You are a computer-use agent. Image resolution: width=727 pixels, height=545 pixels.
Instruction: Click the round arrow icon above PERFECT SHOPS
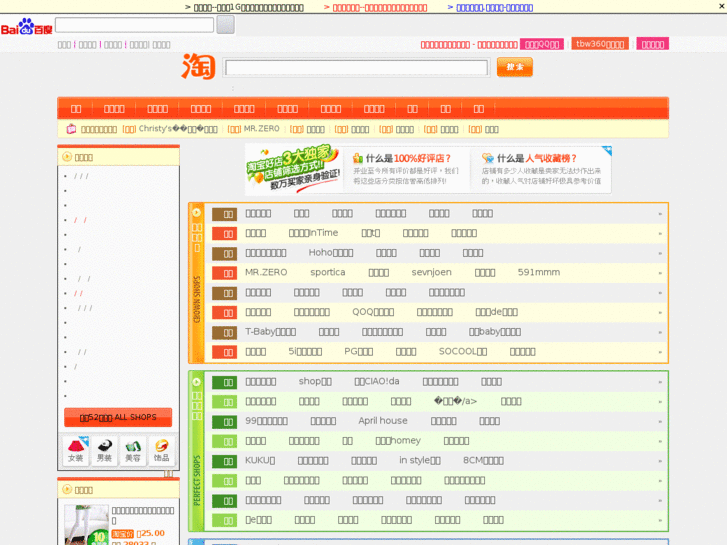tap(197, 382)
